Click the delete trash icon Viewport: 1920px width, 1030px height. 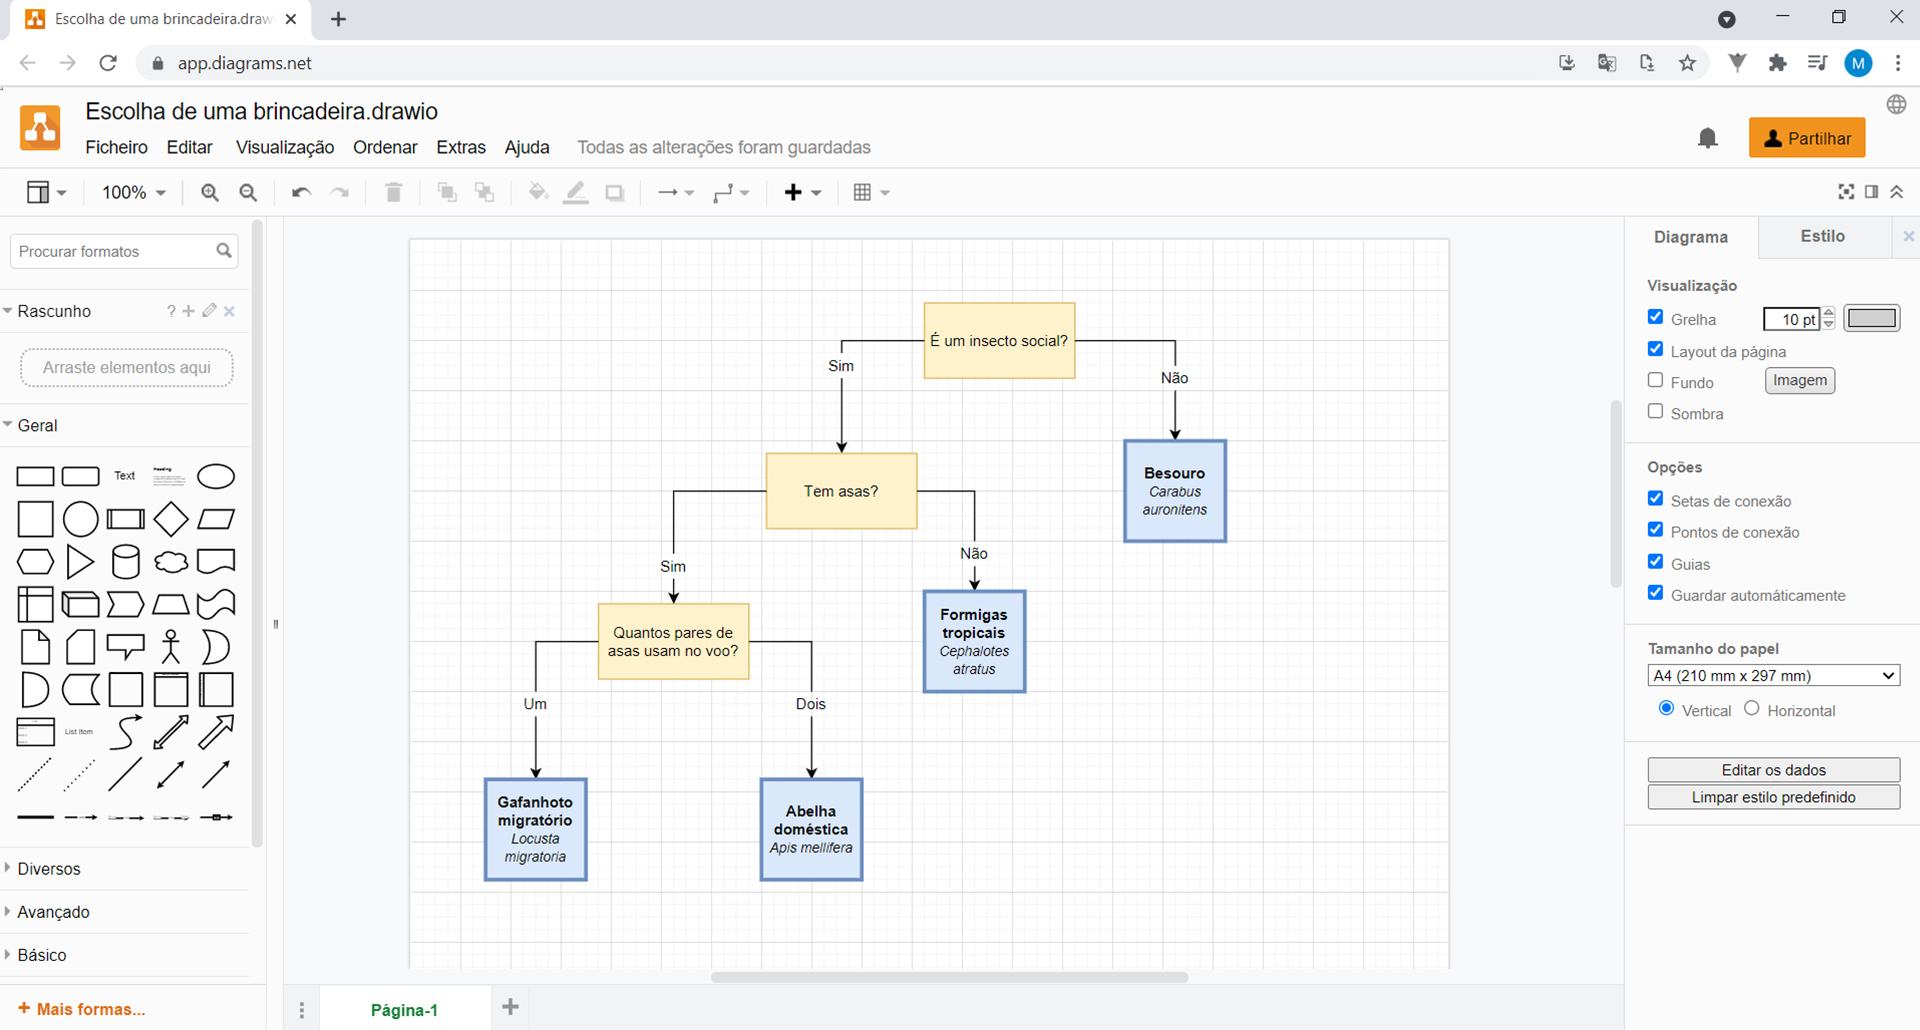[393, 192]
